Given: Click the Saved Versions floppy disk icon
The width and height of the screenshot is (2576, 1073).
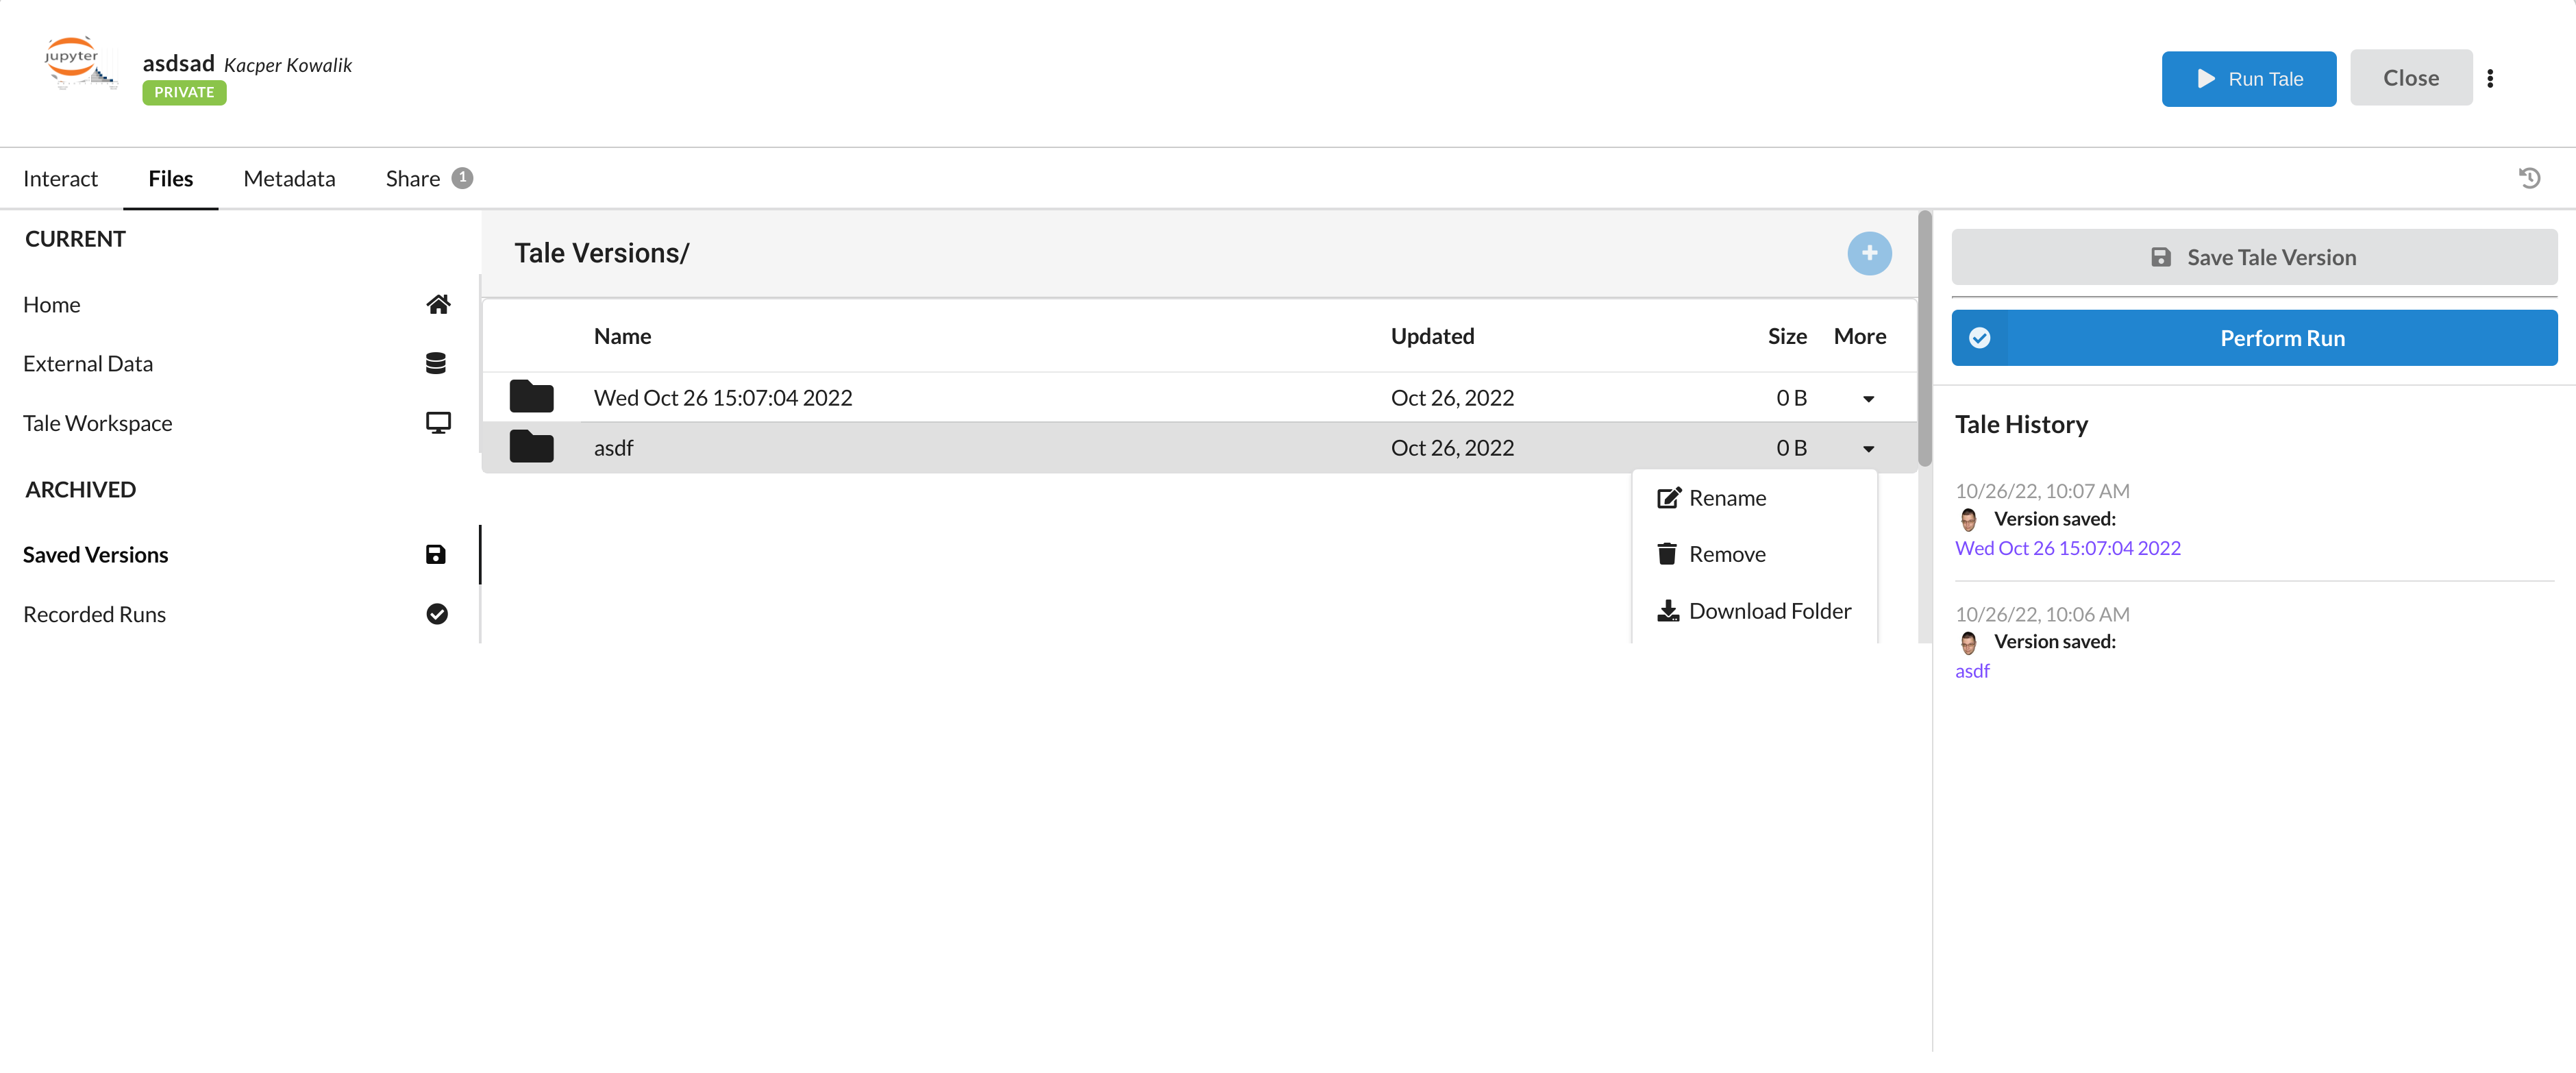Looking at the screenshot, I should (435, 554).
